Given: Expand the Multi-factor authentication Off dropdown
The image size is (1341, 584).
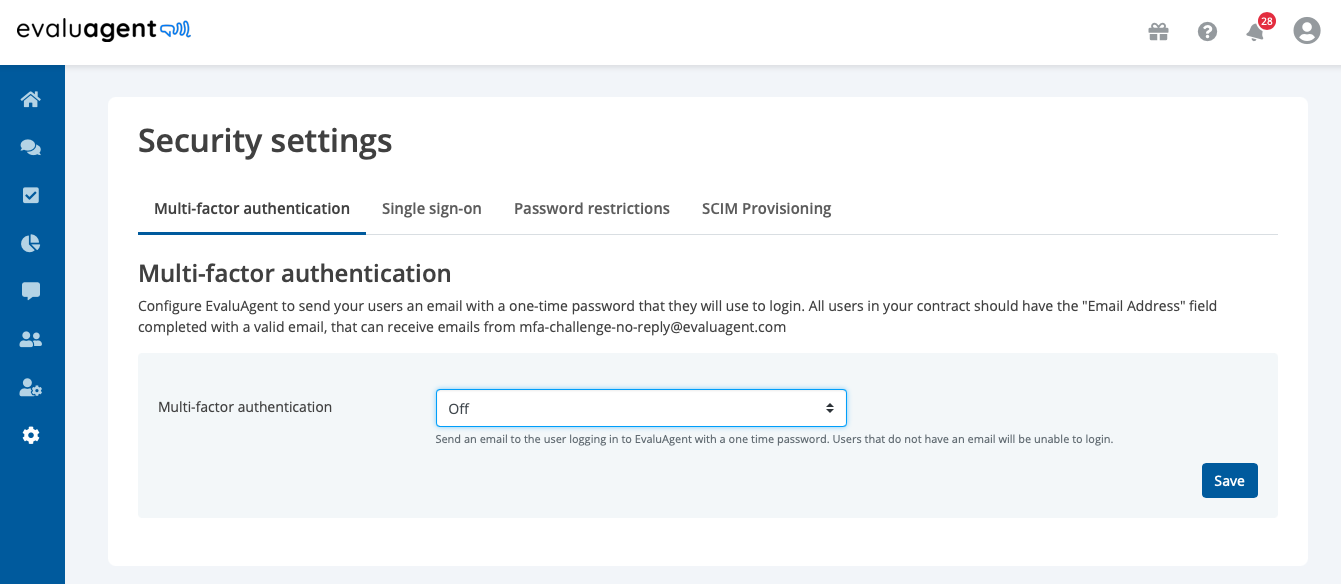Looking at the screenshot, I should [x=641, y=408].
